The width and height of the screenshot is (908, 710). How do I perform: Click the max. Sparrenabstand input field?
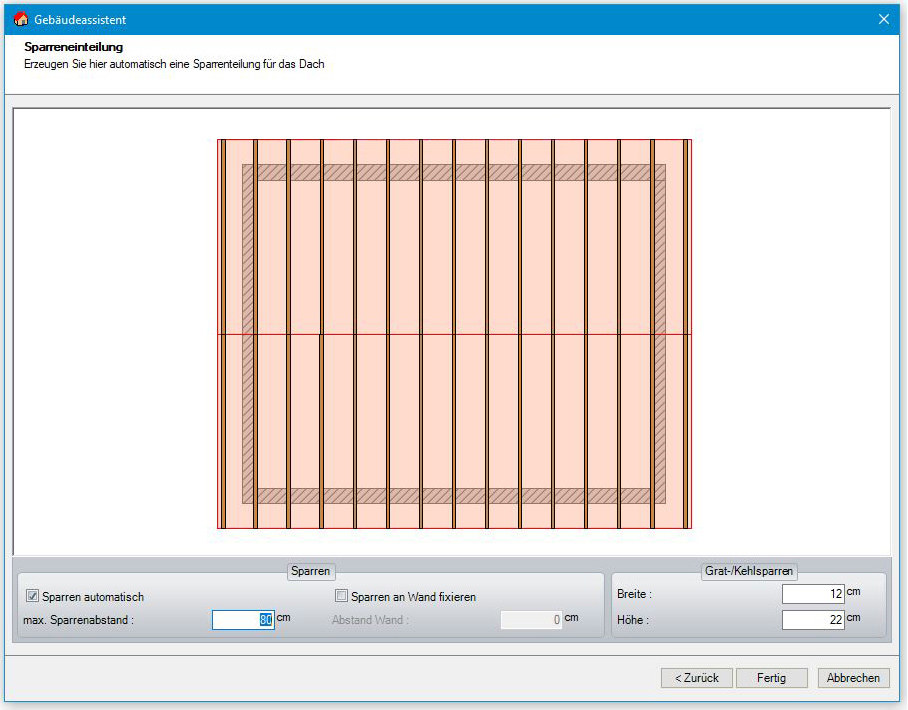point(243,620)
